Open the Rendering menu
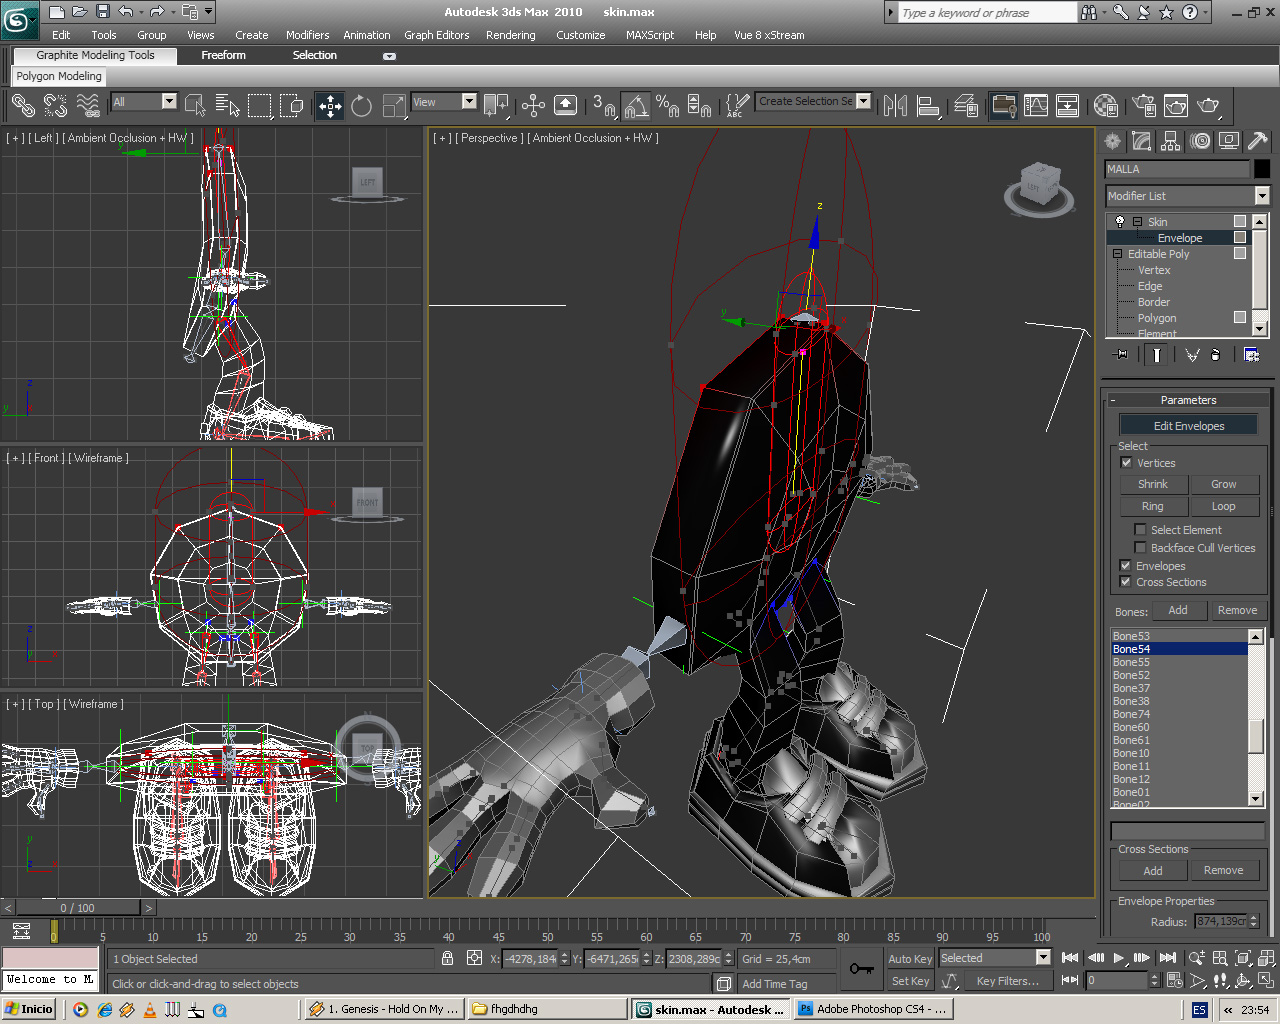This screenshot has width=1280, height=1024. click(510, 35)
